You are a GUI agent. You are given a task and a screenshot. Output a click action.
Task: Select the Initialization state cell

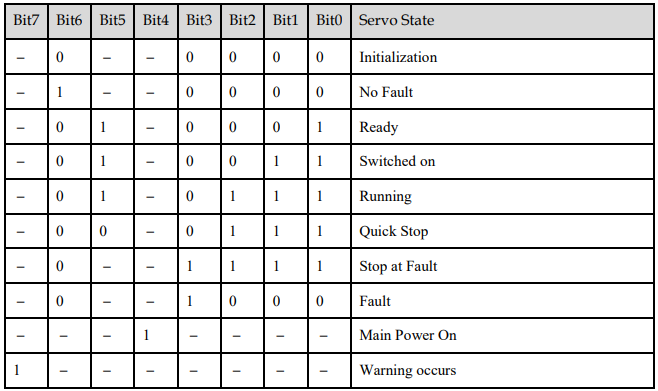pos(502,57)
